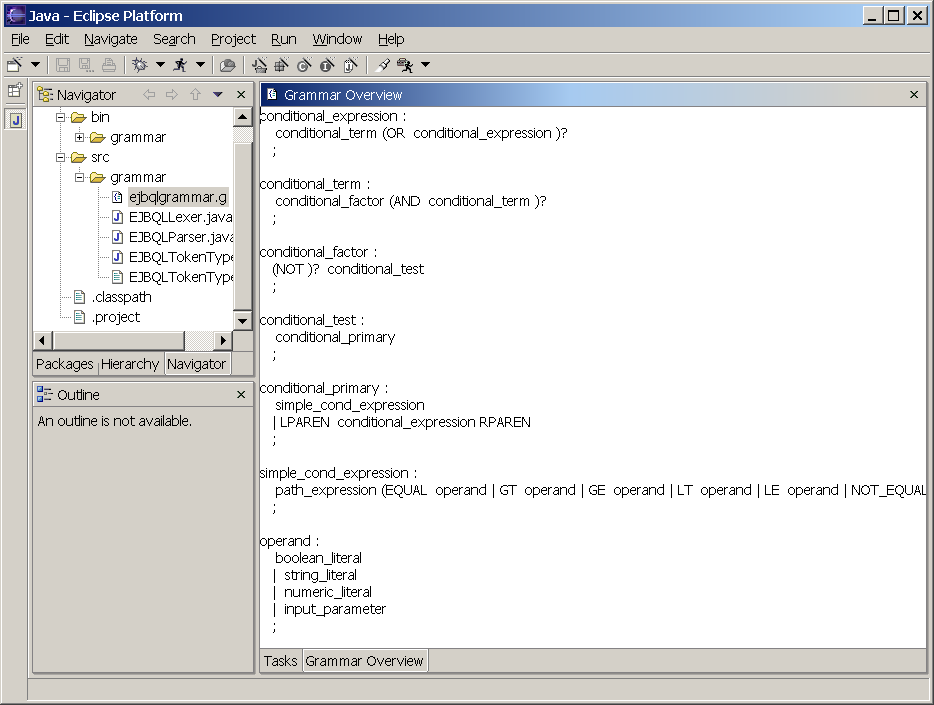Select the Java perspective button
The width and height of the screenshot is (934, 705).
click(x=15, y=120)
